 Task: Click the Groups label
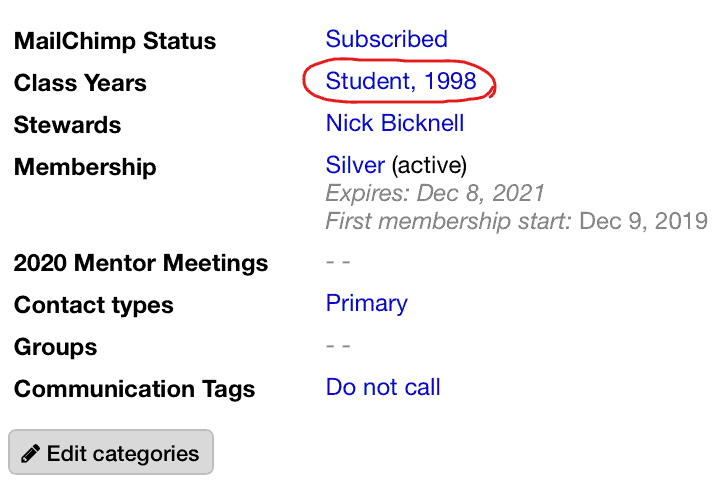coord(55,347)
